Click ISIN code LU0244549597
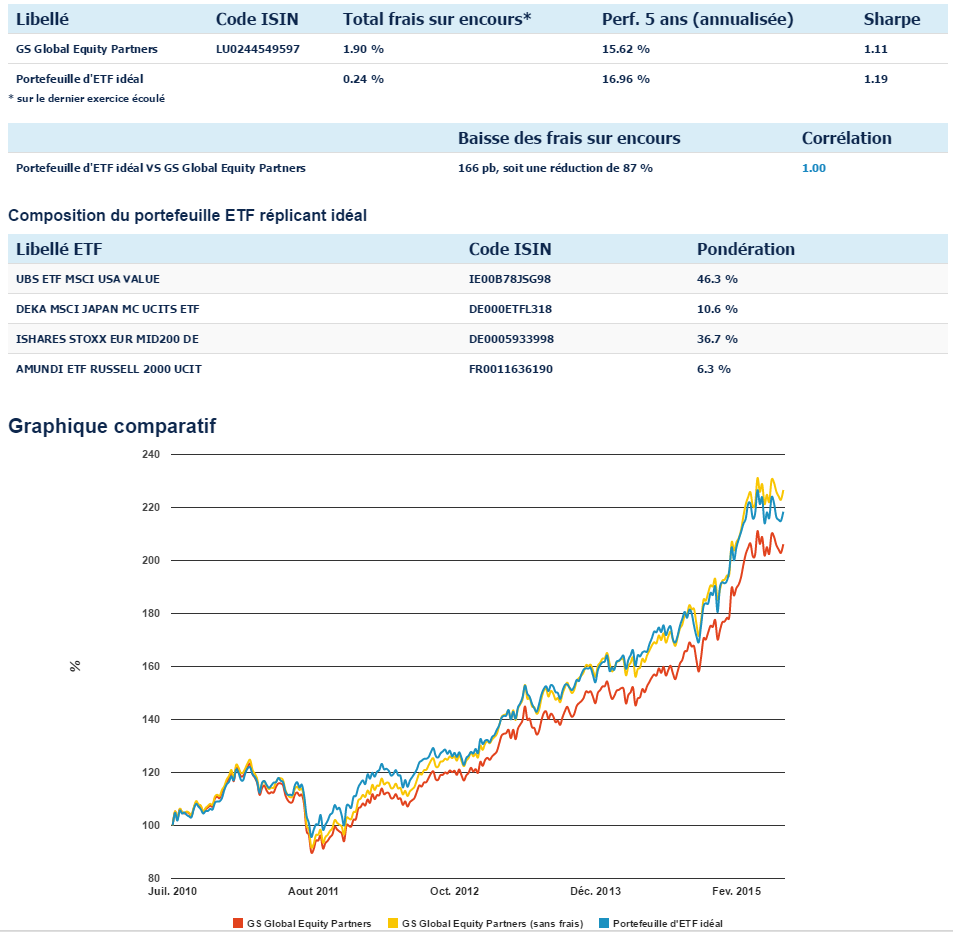 (x=257, y=49)
